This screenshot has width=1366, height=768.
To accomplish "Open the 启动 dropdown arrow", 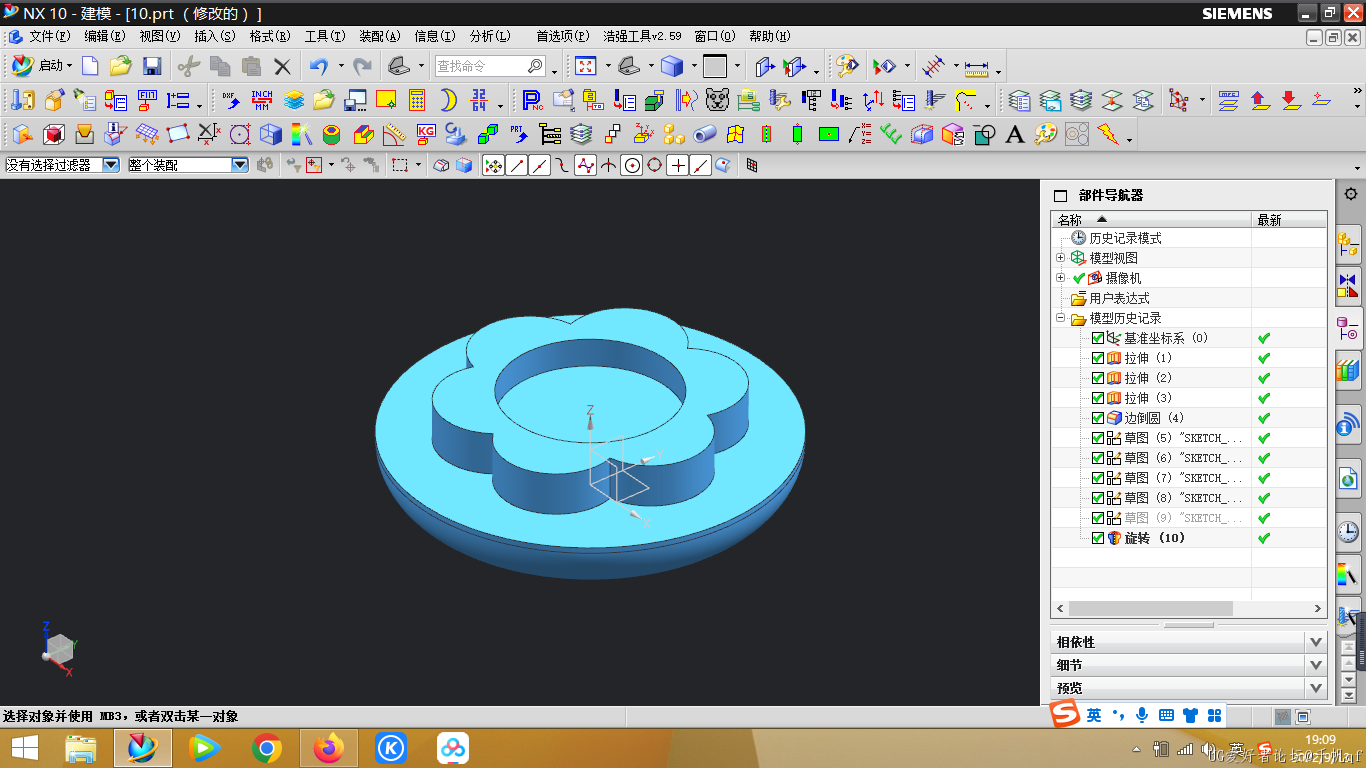I will click(69, 67).
